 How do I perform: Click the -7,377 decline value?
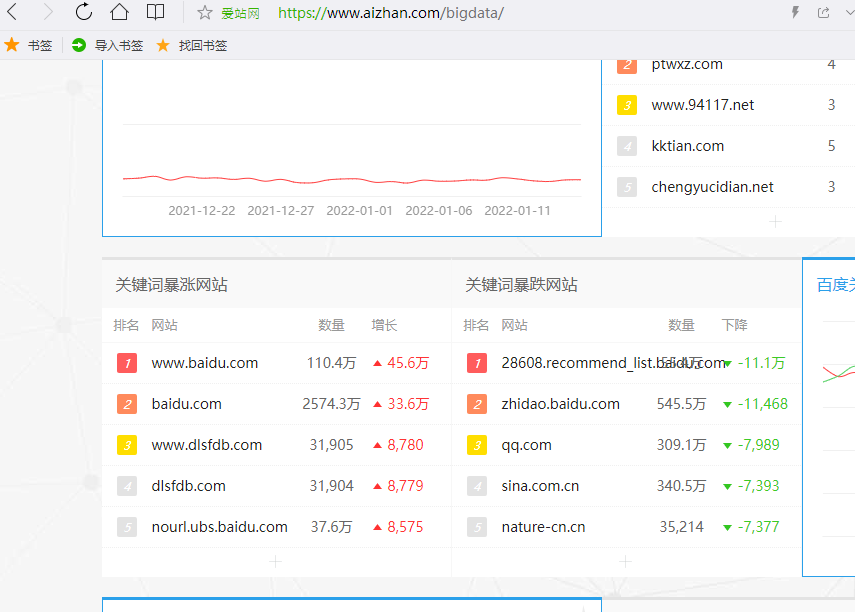pos(758,527)
